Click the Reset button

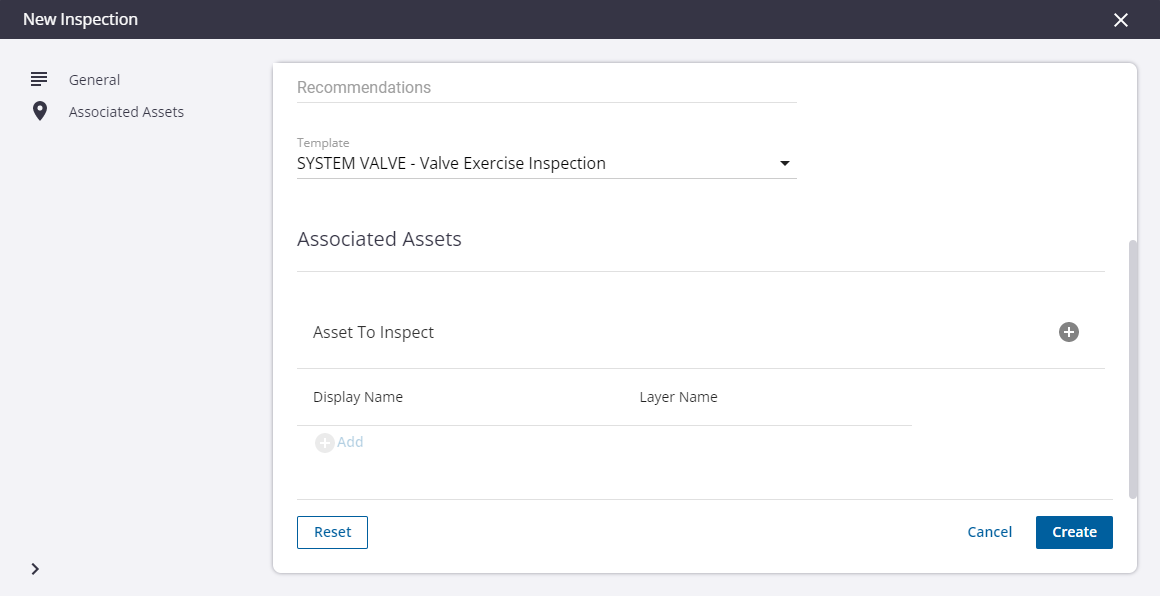point(332,532)
